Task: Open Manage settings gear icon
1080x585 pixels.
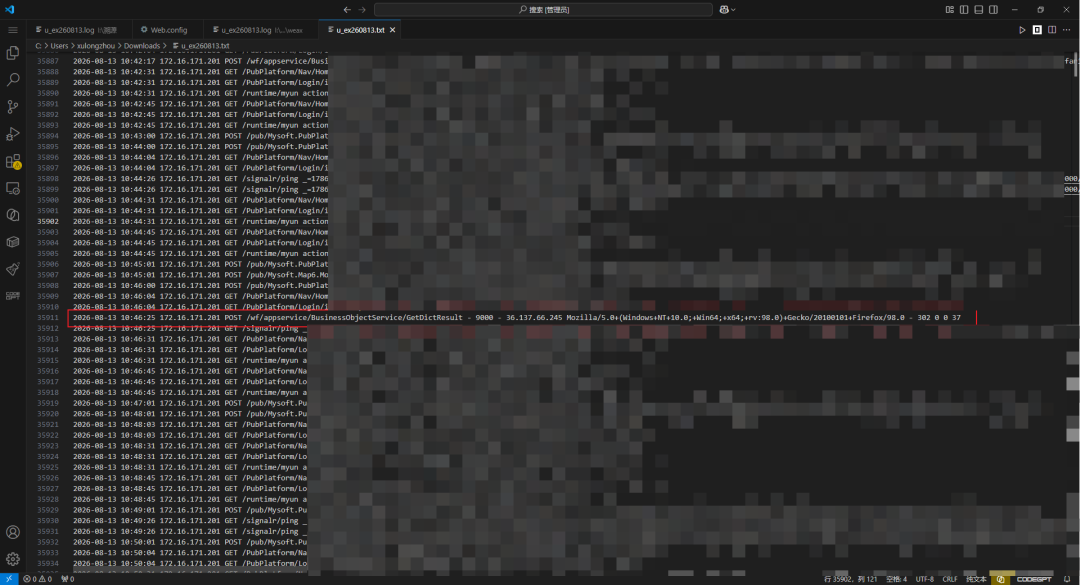Action: pos(12,559)
